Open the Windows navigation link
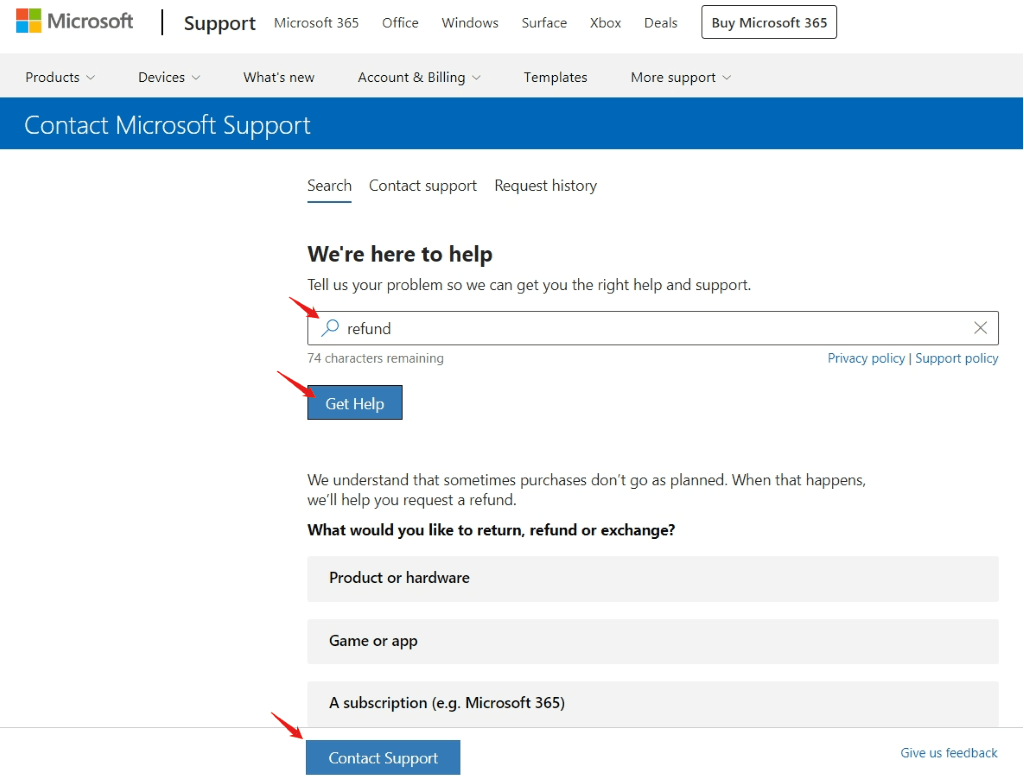Image resolution: width=1024 pixels, height=780 pixels. [470, 23]
